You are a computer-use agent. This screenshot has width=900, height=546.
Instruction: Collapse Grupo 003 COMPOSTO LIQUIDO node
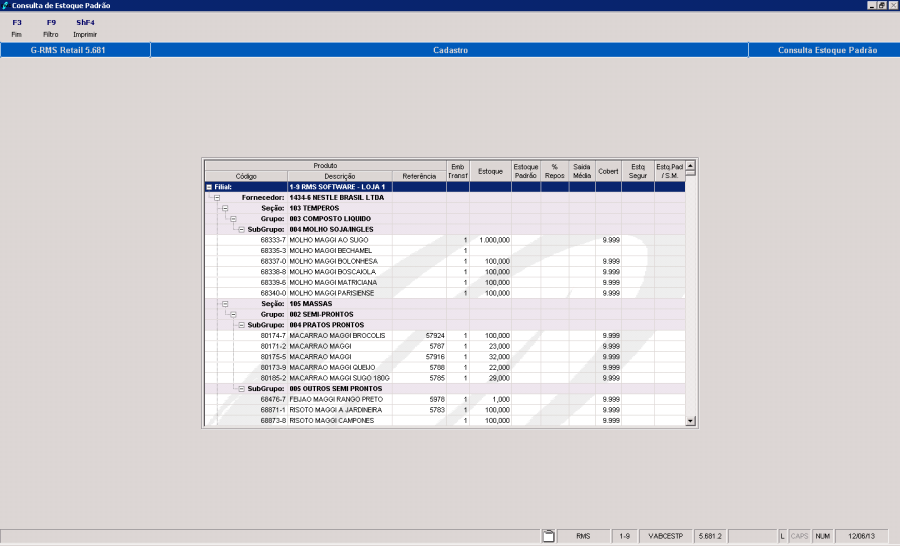point(233,219)
